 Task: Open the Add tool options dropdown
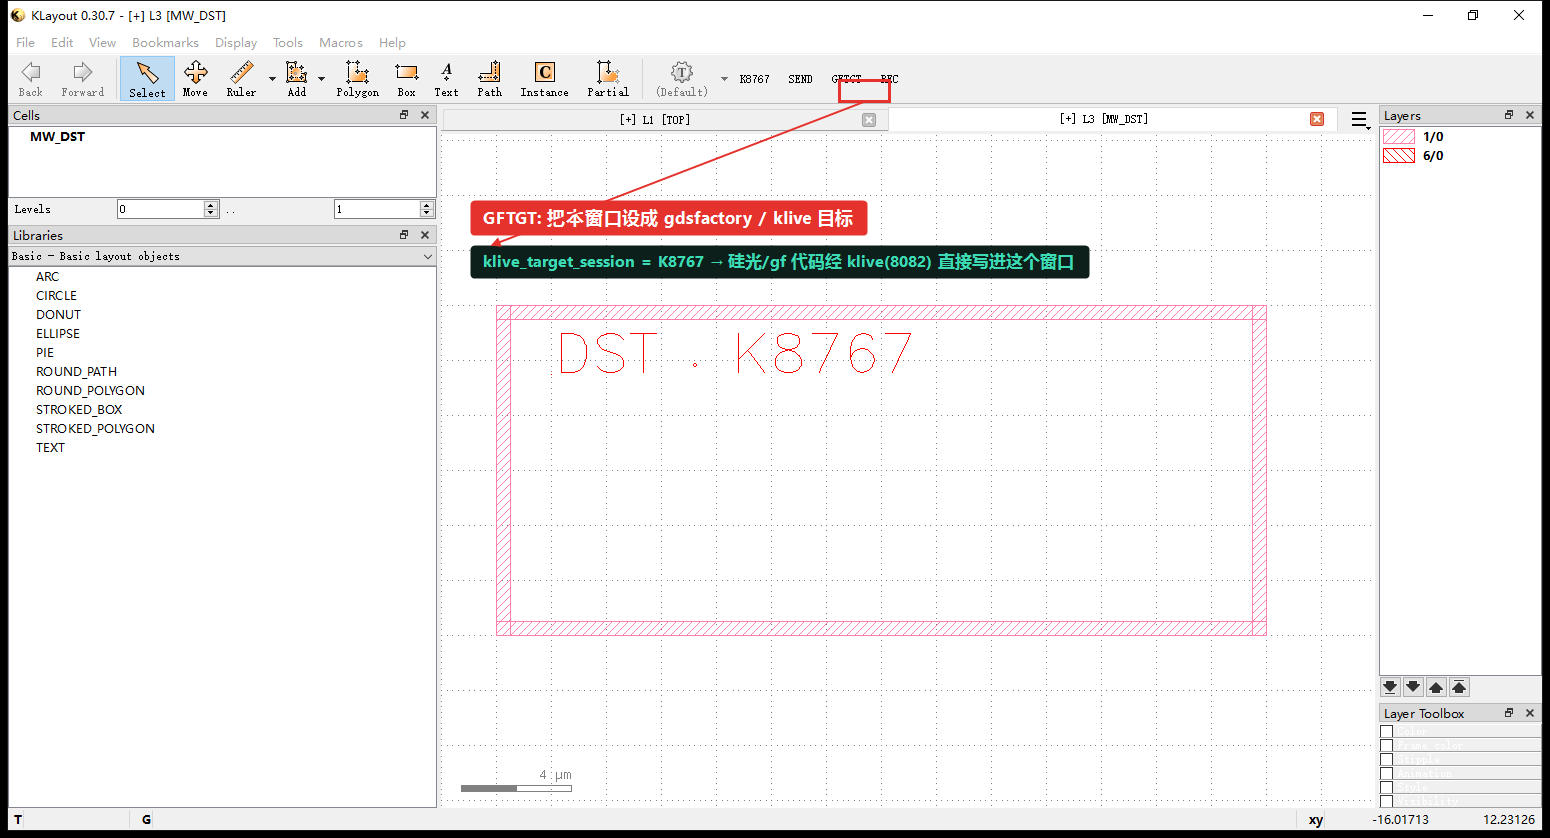[321, 79]
